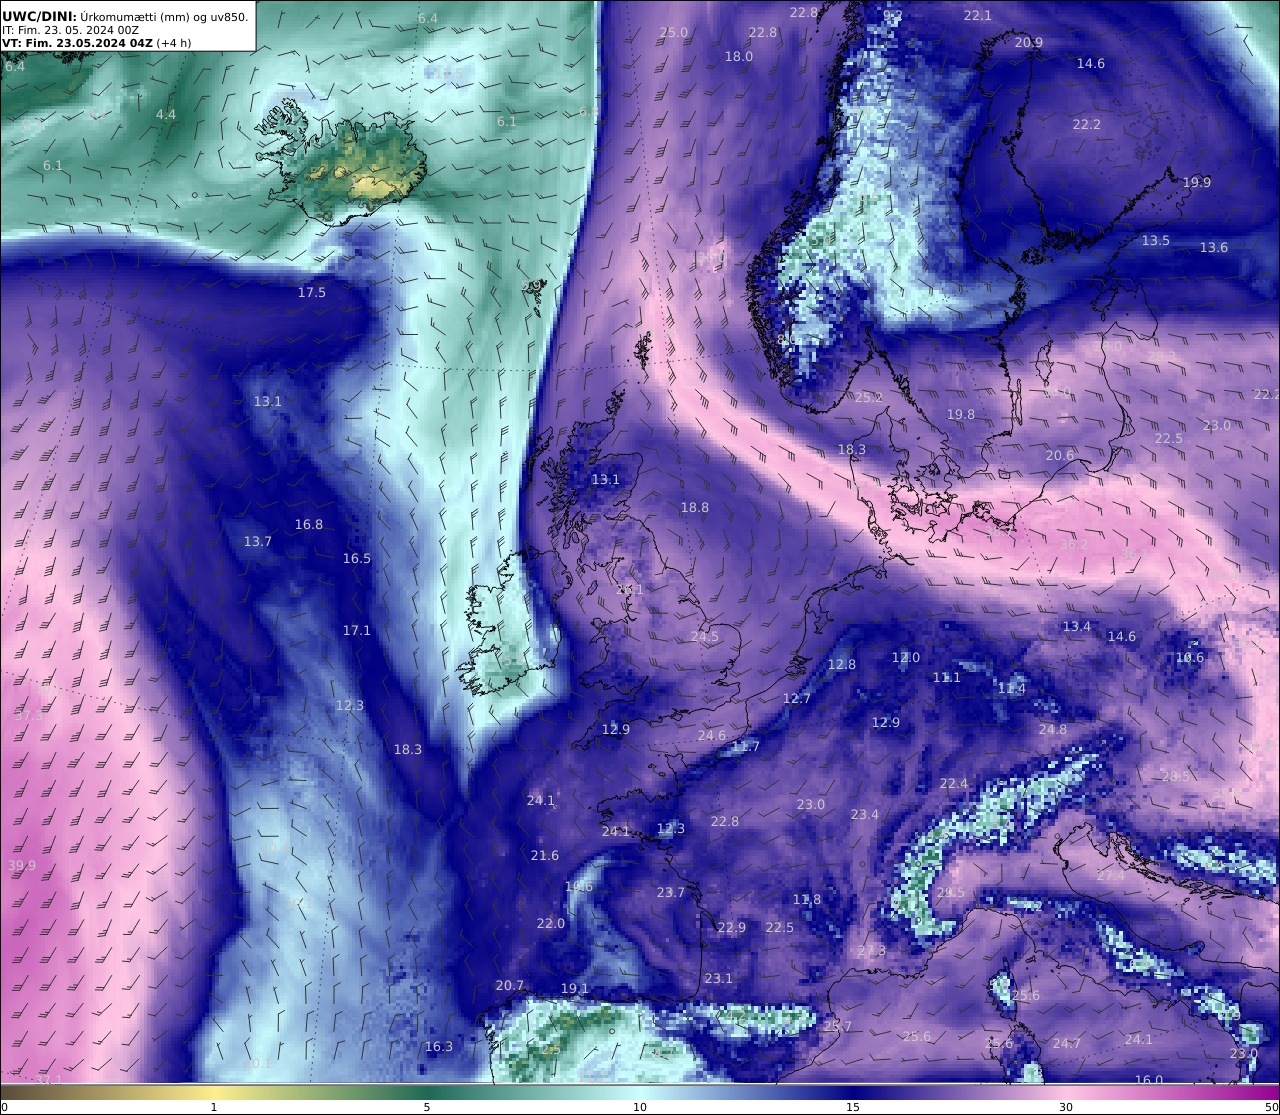The width and height of the screenshot is (1280, 1115).
Task: Click the value 22.9 over southwest France
Action: pyautogui.click(x=732, y=927)
